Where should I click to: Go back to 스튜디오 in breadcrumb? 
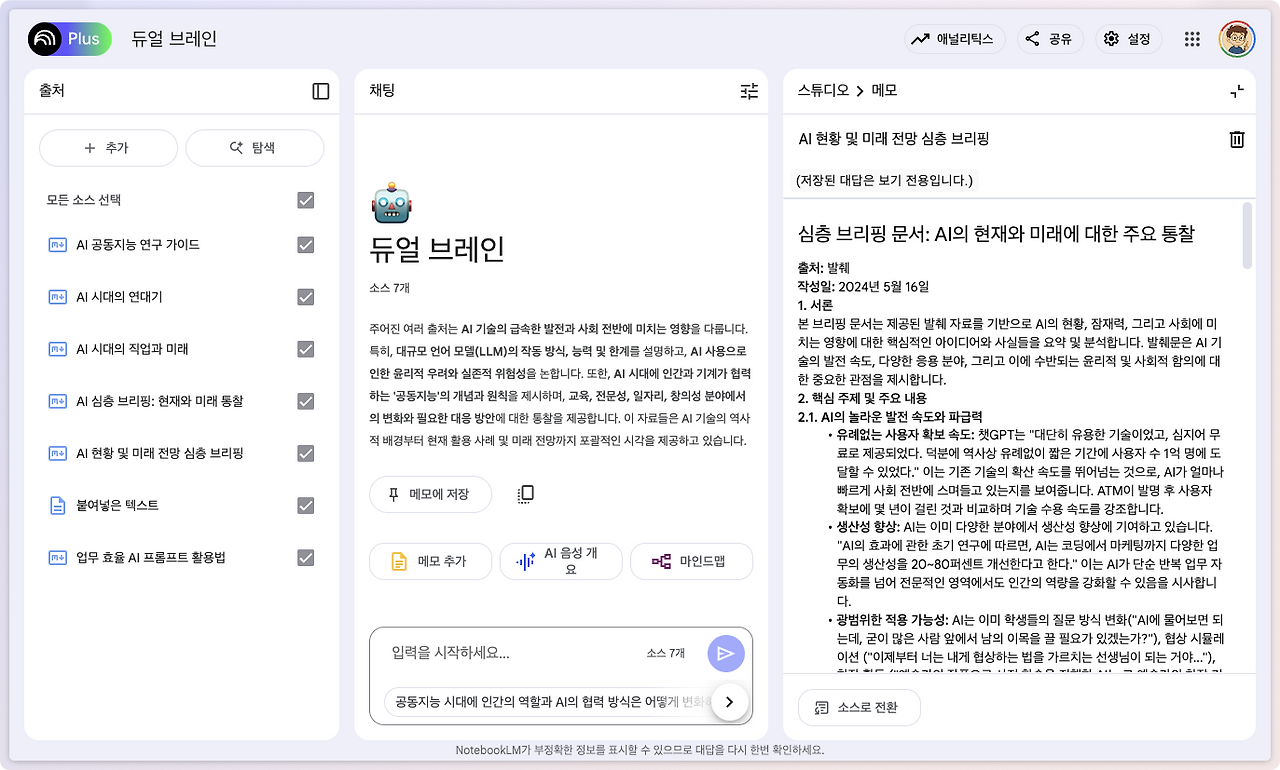(x=822, y=91)
